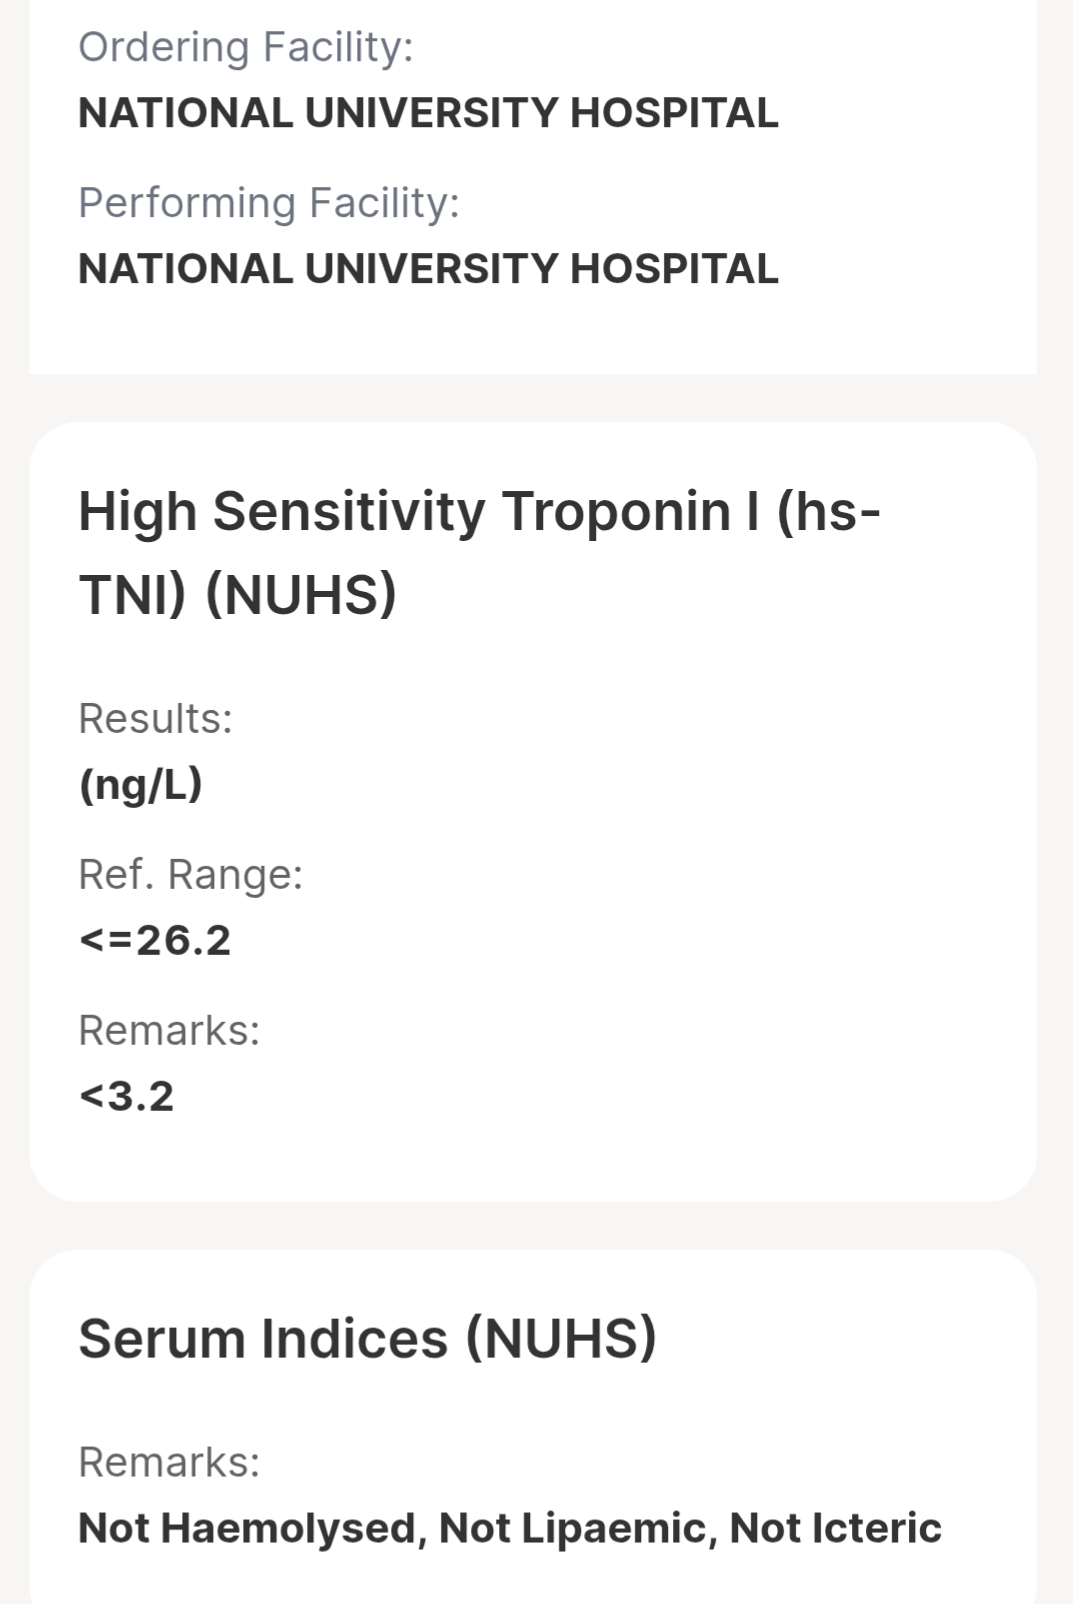Image resolution: width=1073 pixels, height=1604 pixels.
Task: Open the High Sensitivity Troponin I card title
Action: (x=480, y=553)
